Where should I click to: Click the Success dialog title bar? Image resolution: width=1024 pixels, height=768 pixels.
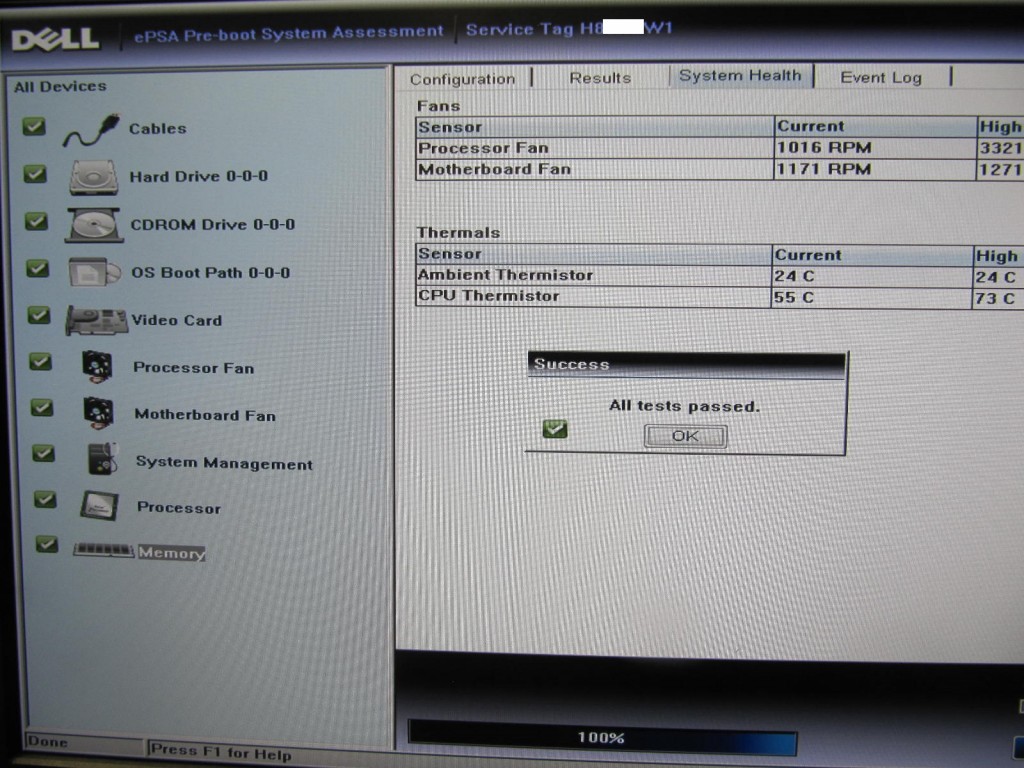(686, 364)
